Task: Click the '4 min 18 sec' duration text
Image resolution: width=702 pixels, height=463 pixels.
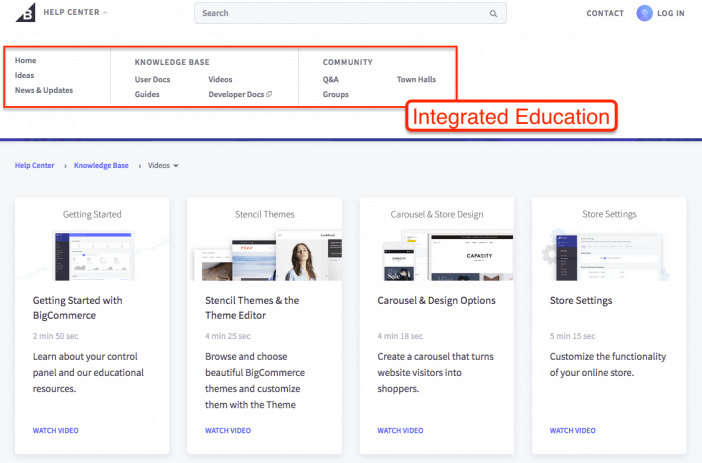Action: [400, 336]
